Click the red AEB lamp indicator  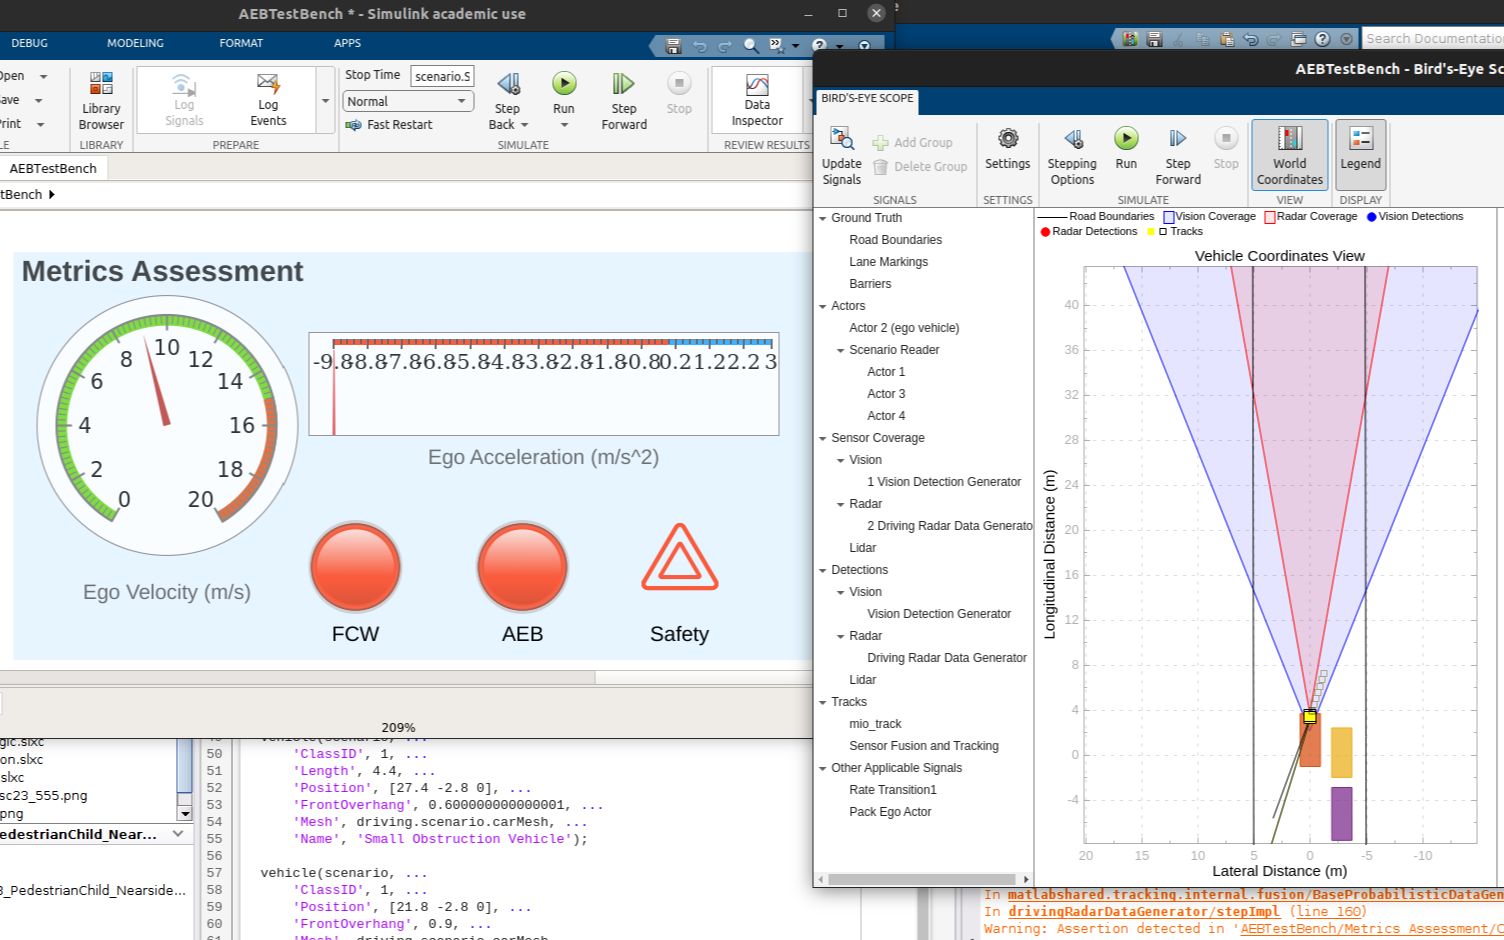pyautogui.click(x=522, y=566)
